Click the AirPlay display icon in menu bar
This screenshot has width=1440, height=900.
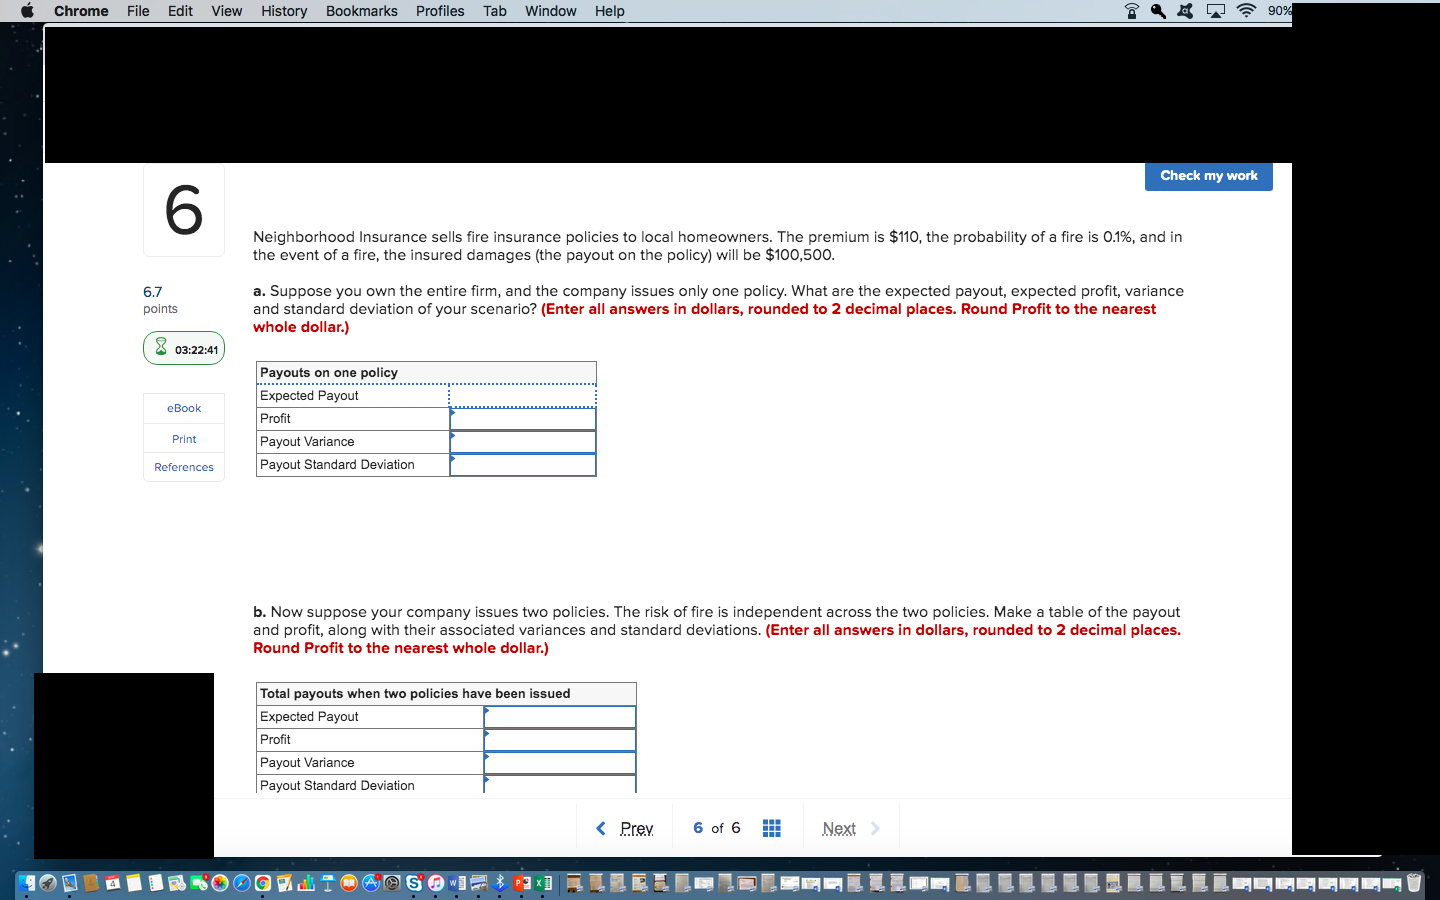point(1214,11)
